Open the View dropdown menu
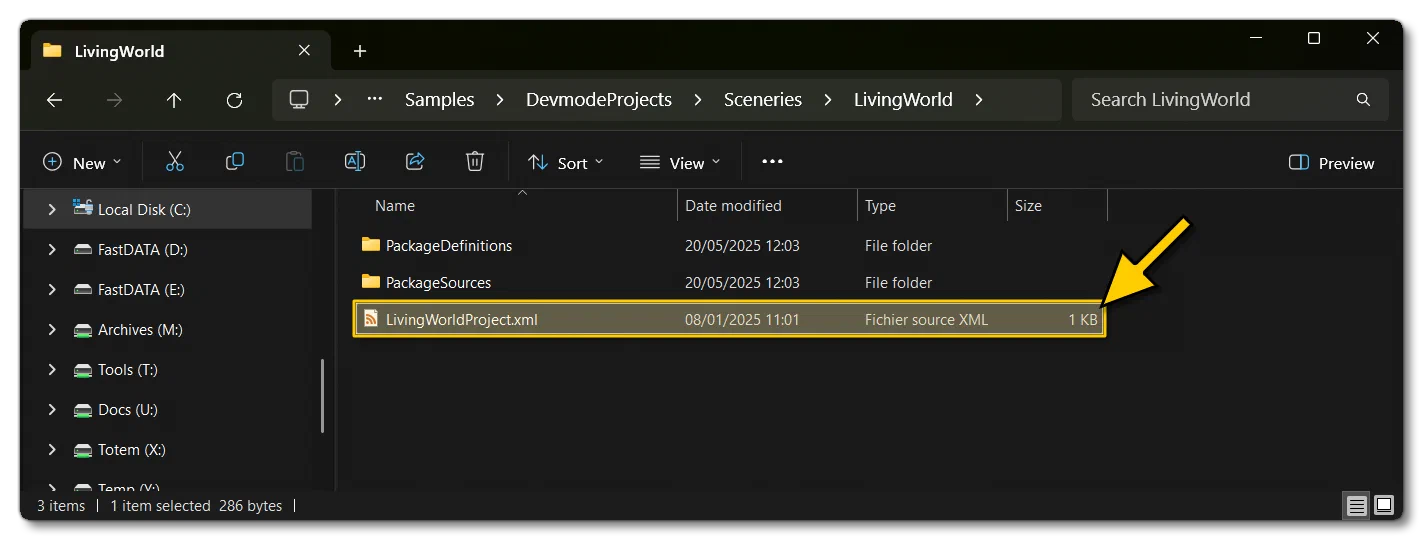Viewport: 1423px width, 540px height. click(x=680, y=163)
